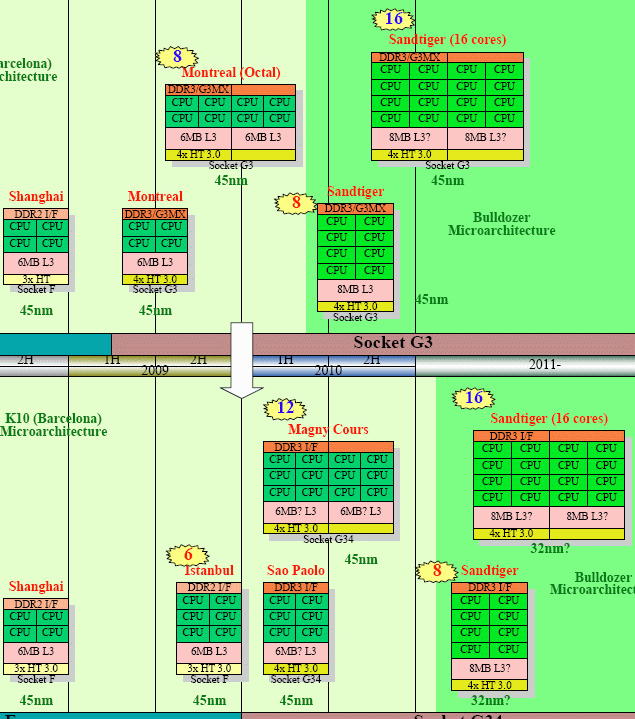Viewport: 635px width, 719px height.
Task: Click "45nm" label below Sao Paolo chip
Action: (x=296, y=700)
